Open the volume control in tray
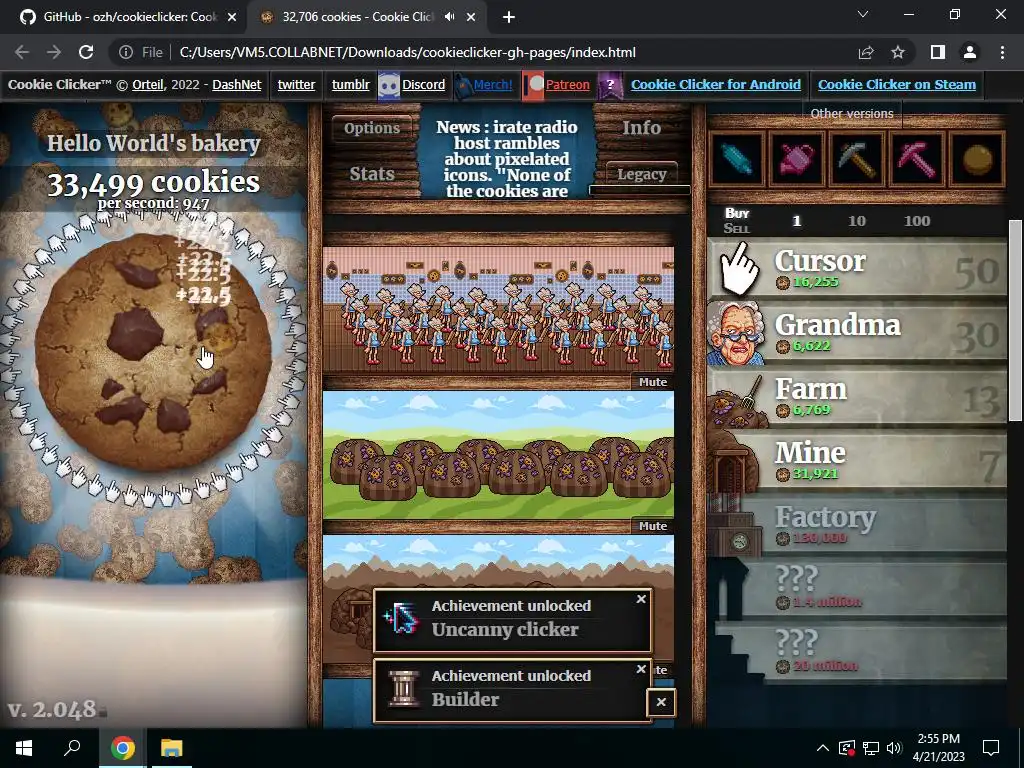Screen dimensions: 1024x768 coord(894,748)
